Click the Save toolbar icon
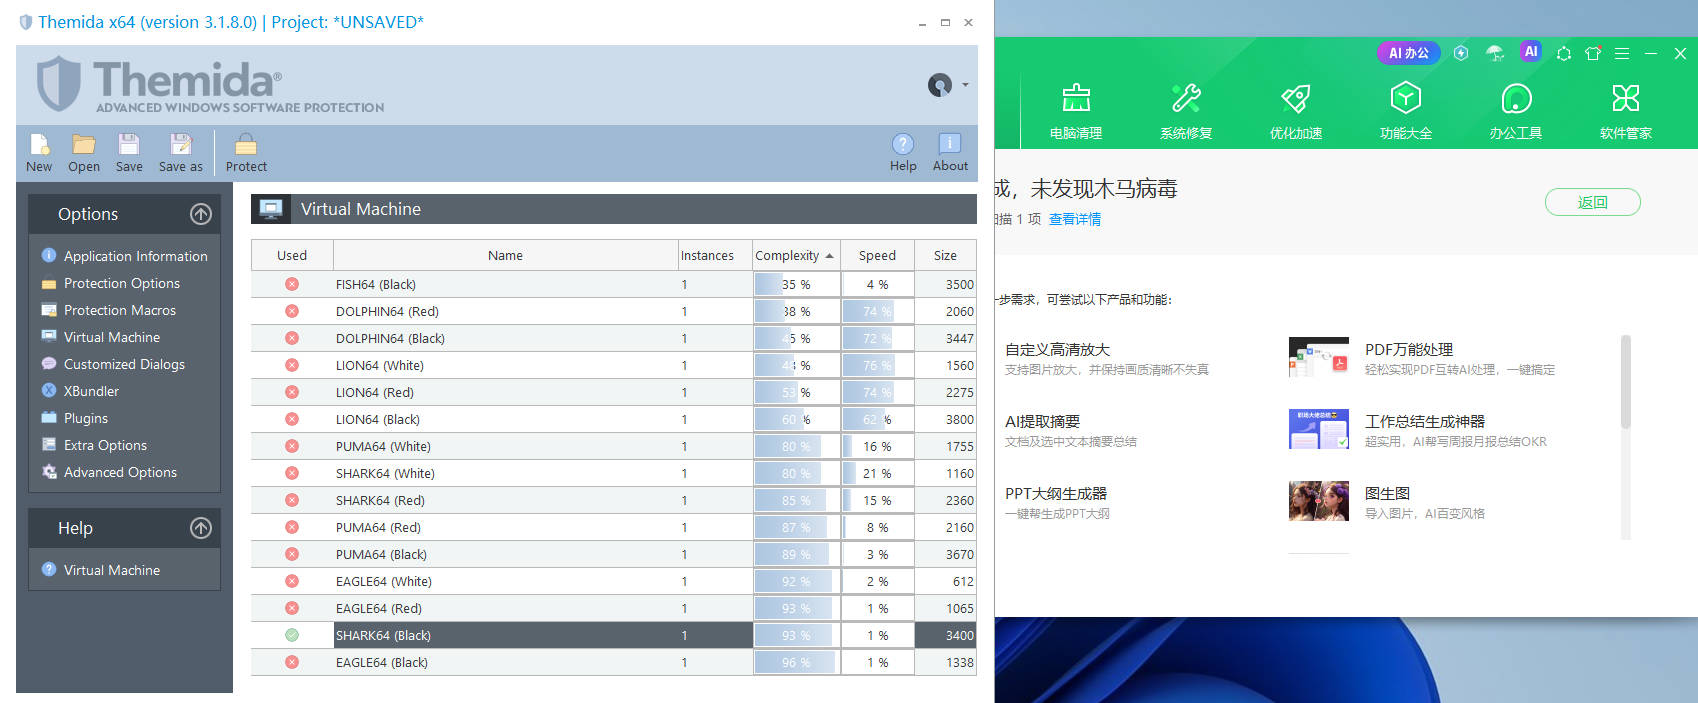 pos(129,144)
